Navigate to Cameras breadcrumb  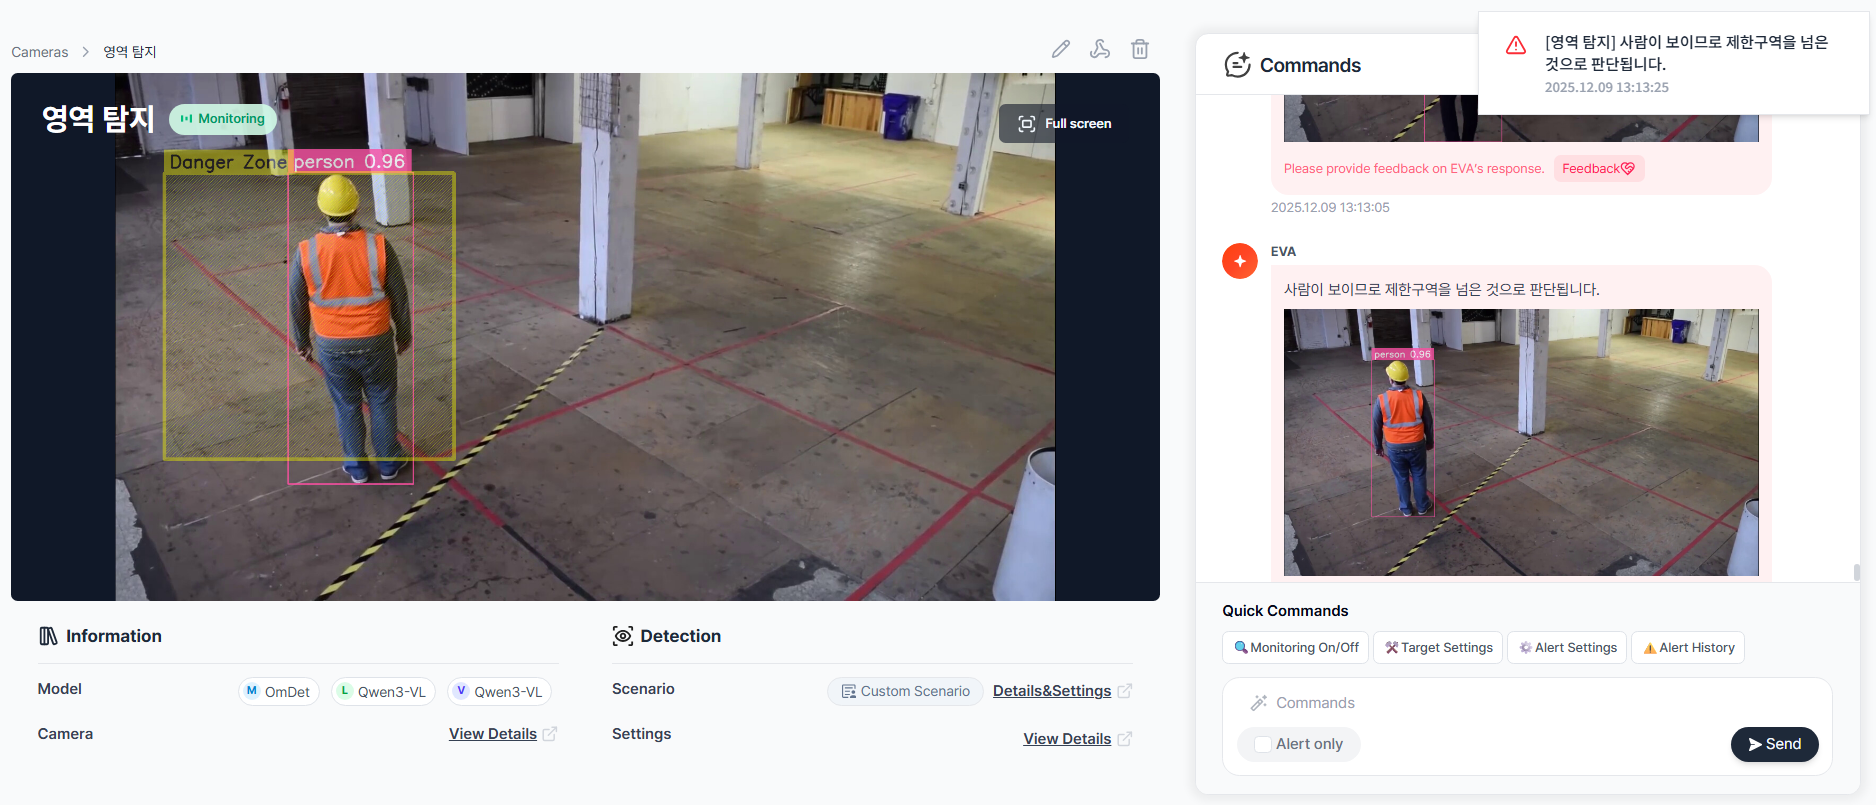[x=40, y=52]
